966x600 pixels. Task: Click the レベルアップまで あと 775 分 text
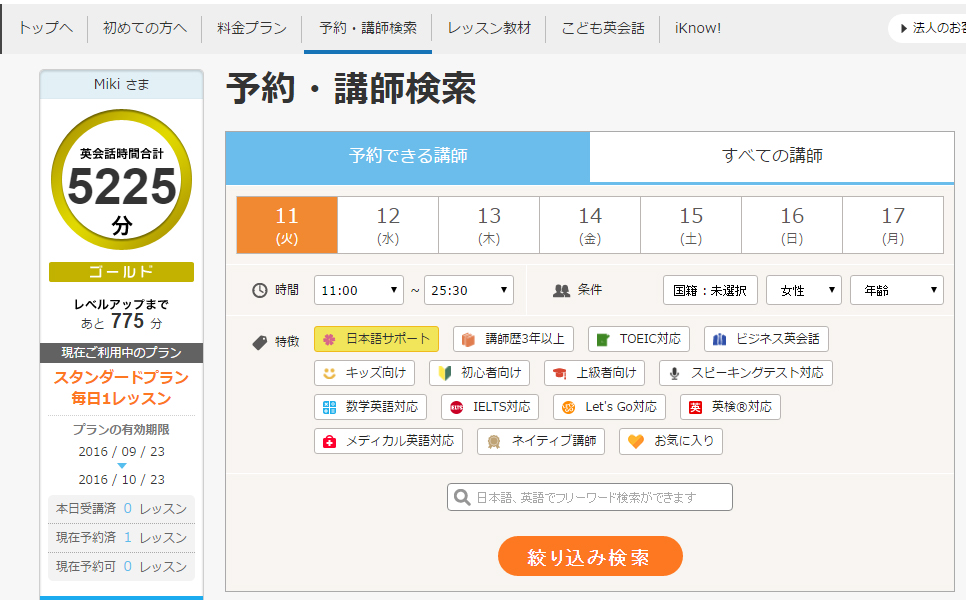[121, 314]
